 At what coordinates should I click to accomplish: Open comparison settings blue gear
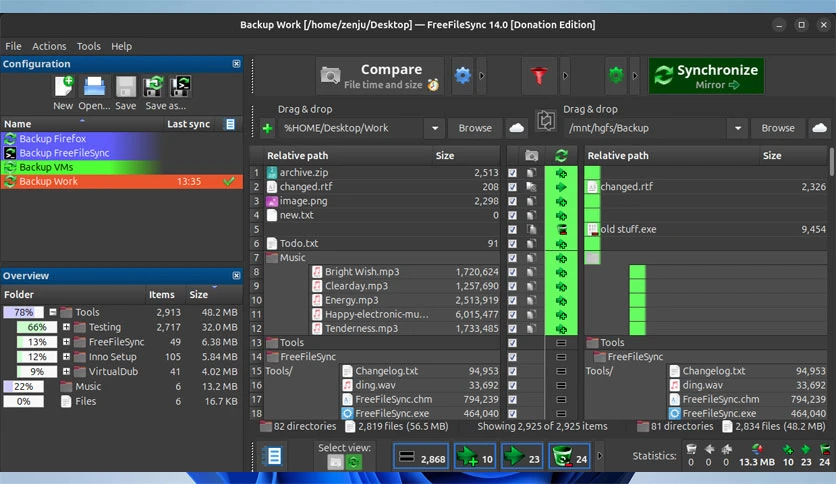pyautogui.click(x=463, y=76)
